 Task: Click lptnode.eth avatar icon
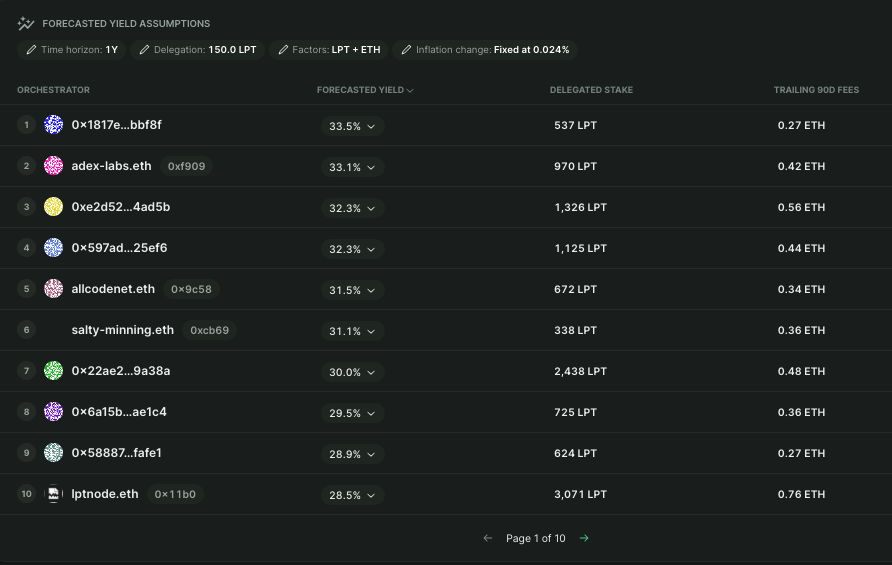pyautogui.click(x=53, y=494)
